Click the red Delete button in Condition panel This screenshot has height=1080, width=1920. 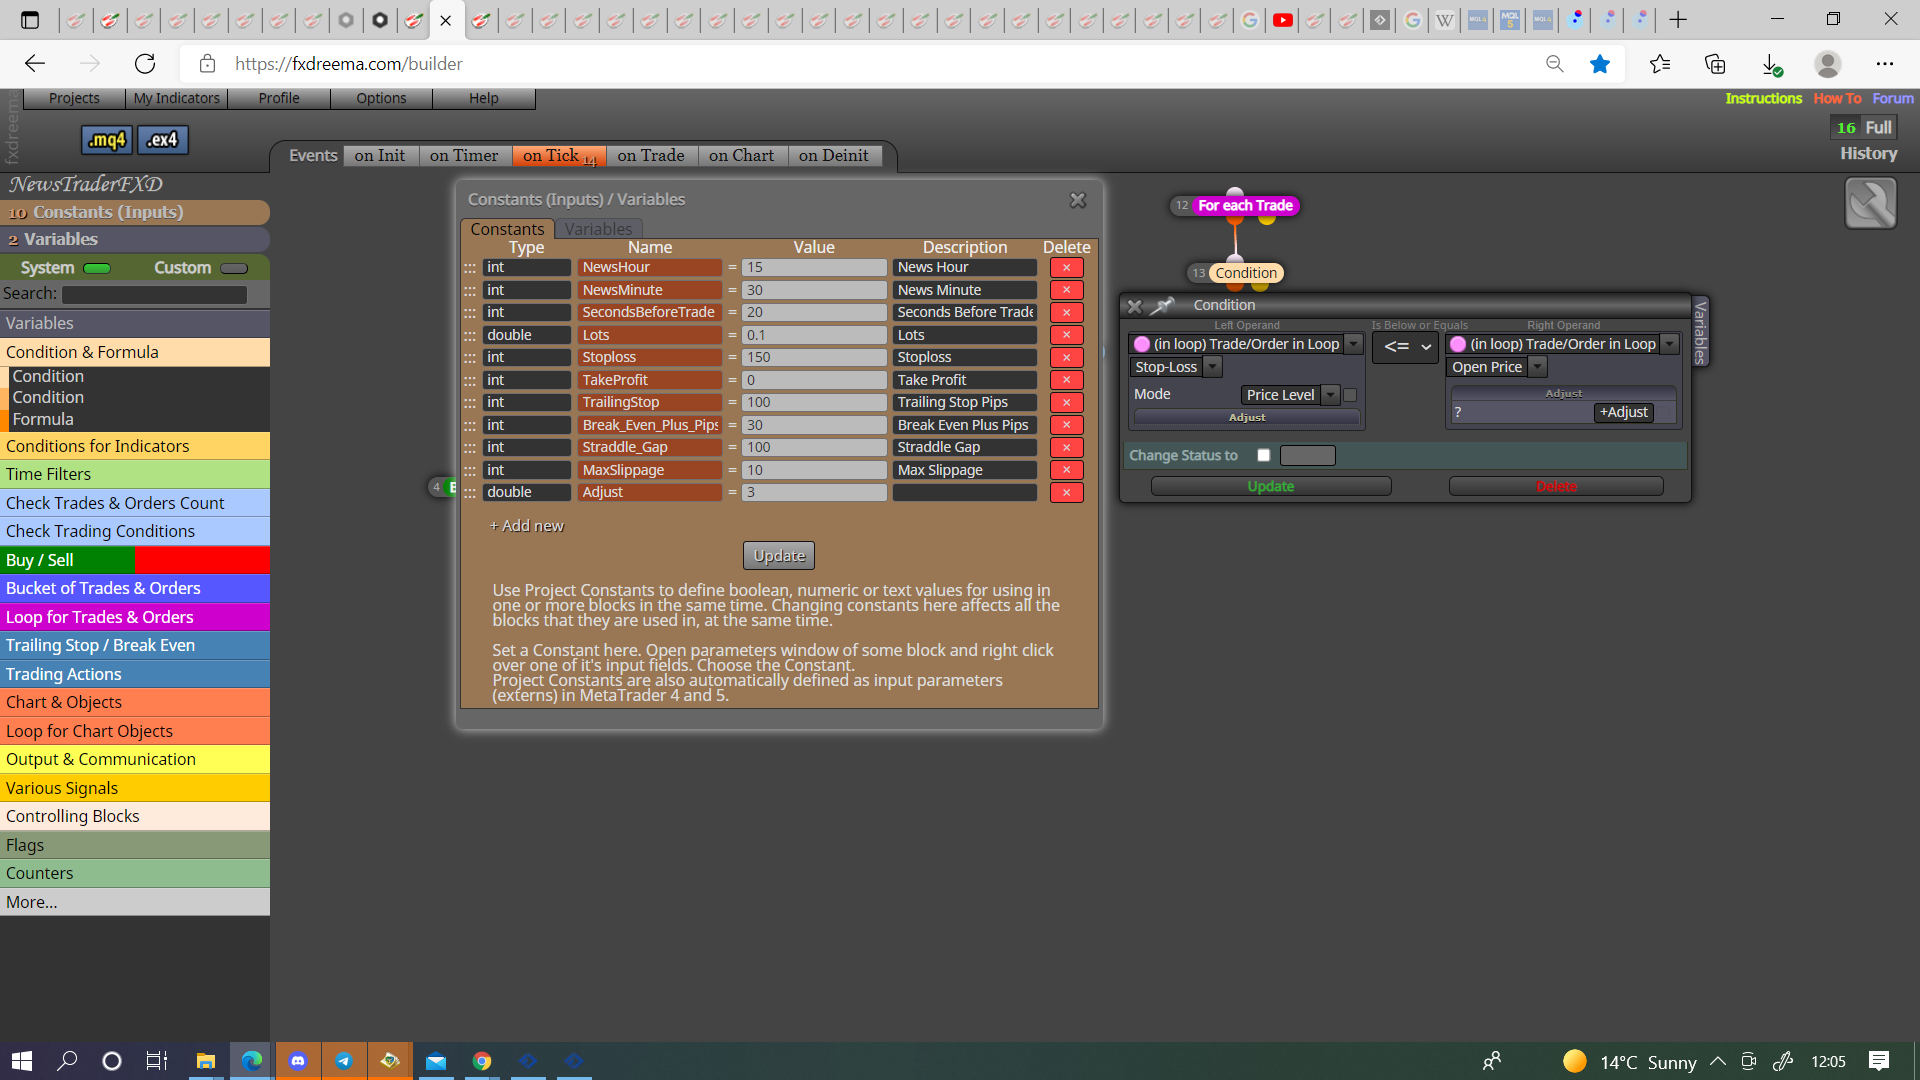click(x=1556, y=487)
